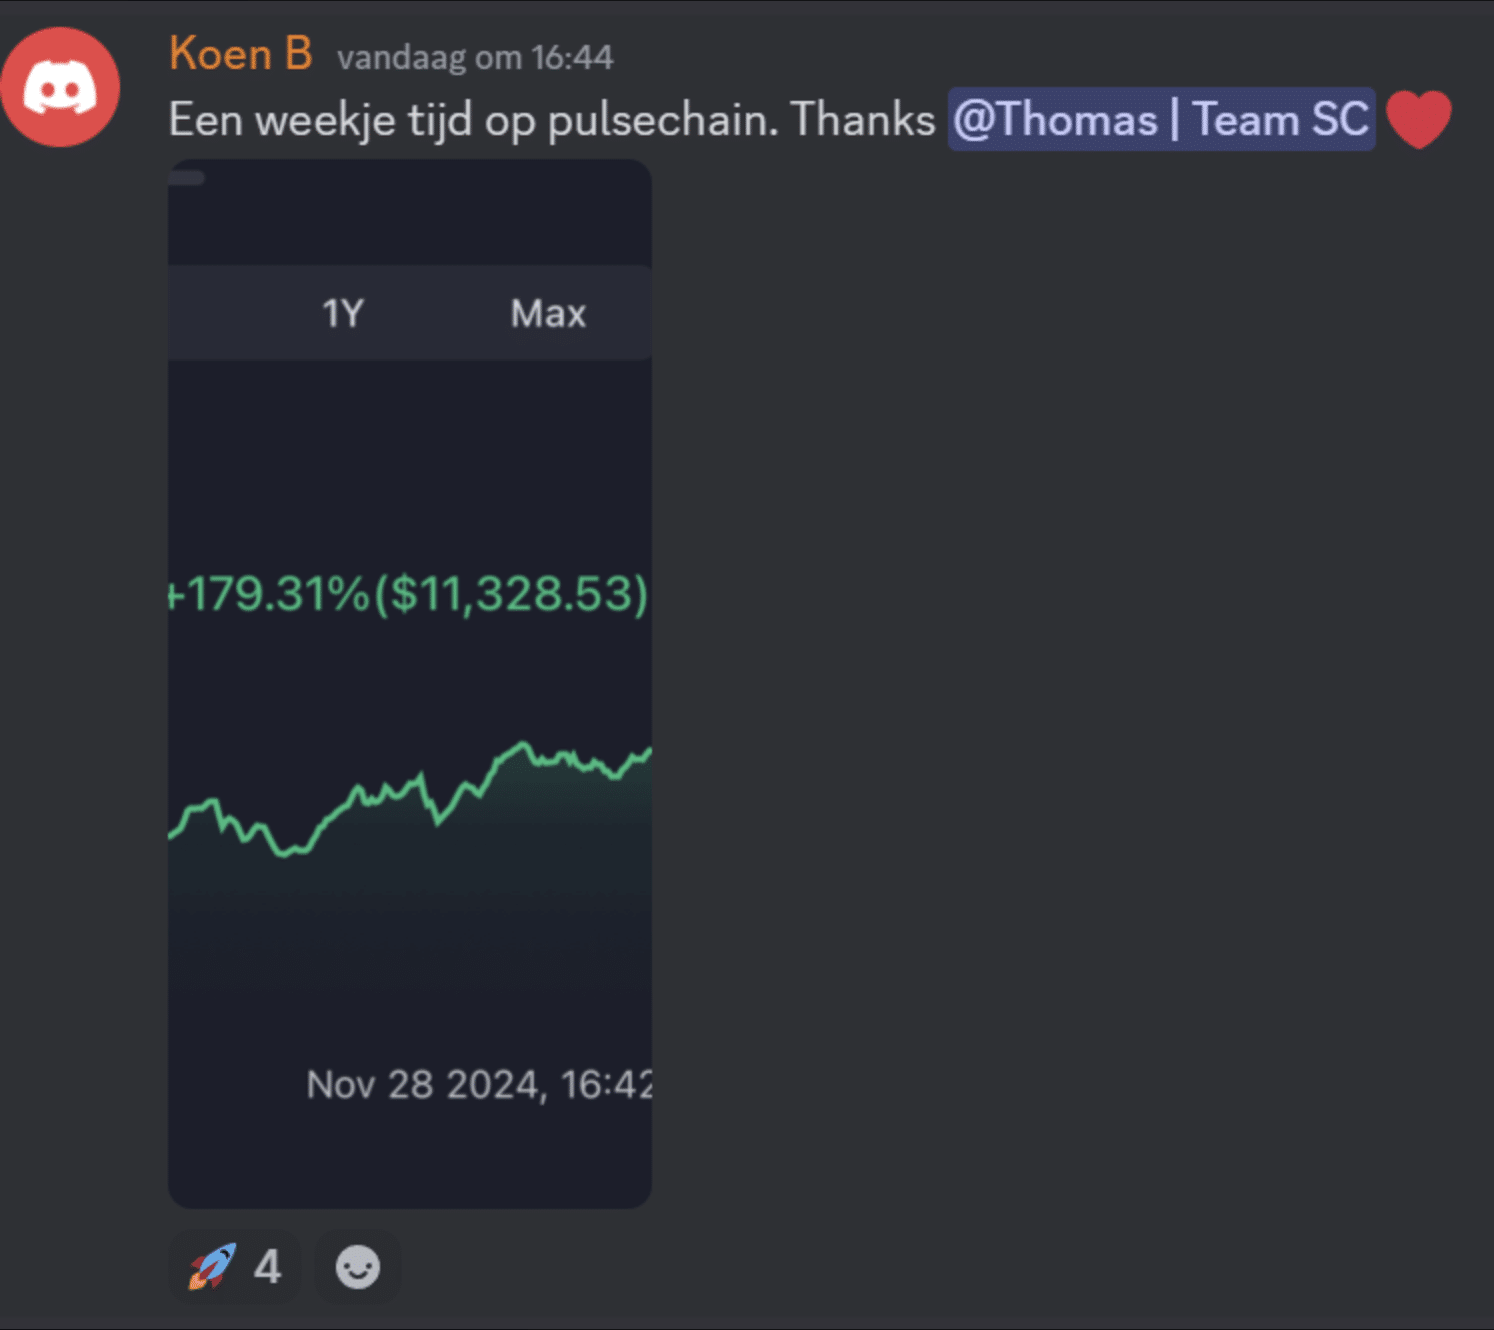Click the red heart emoji
1494x1330 pixels.
pyautogui.click(x=1418, y=119)
